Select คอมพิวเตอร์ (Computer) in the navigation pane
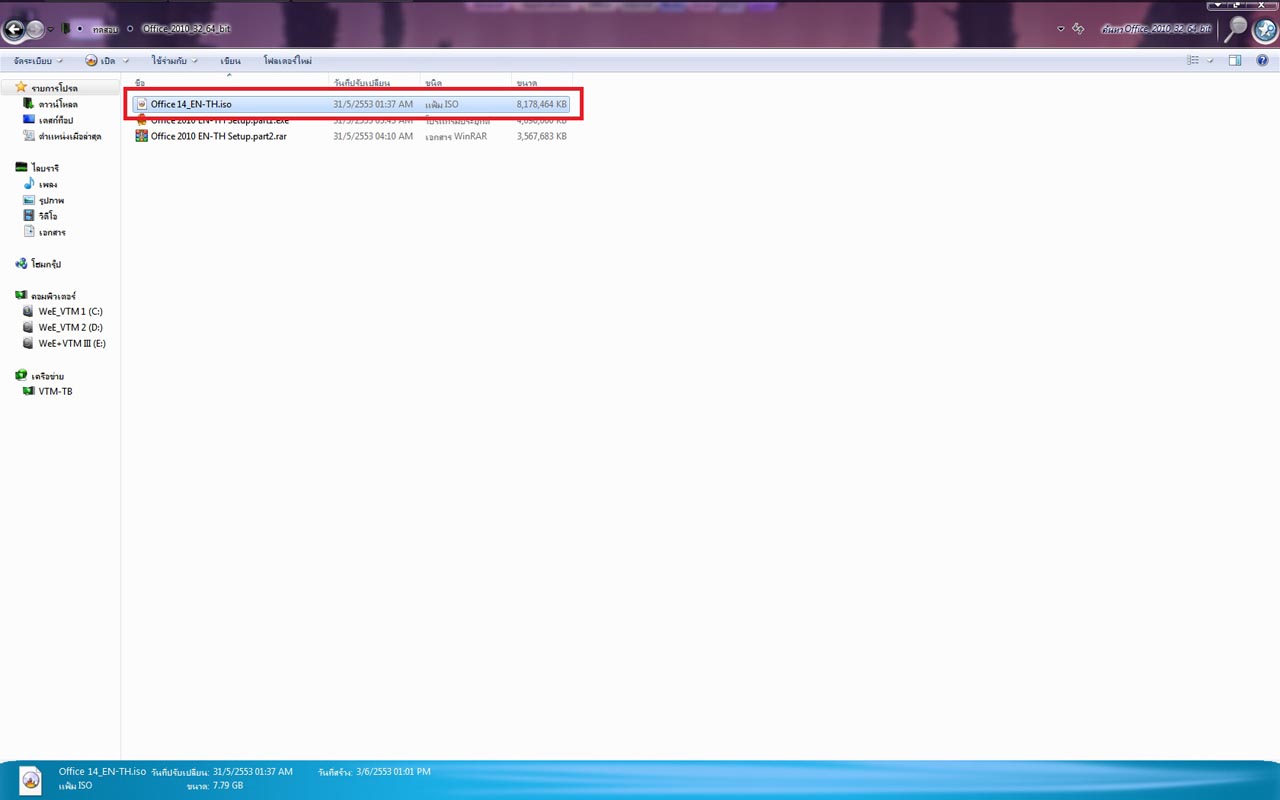 coord(53,296)
